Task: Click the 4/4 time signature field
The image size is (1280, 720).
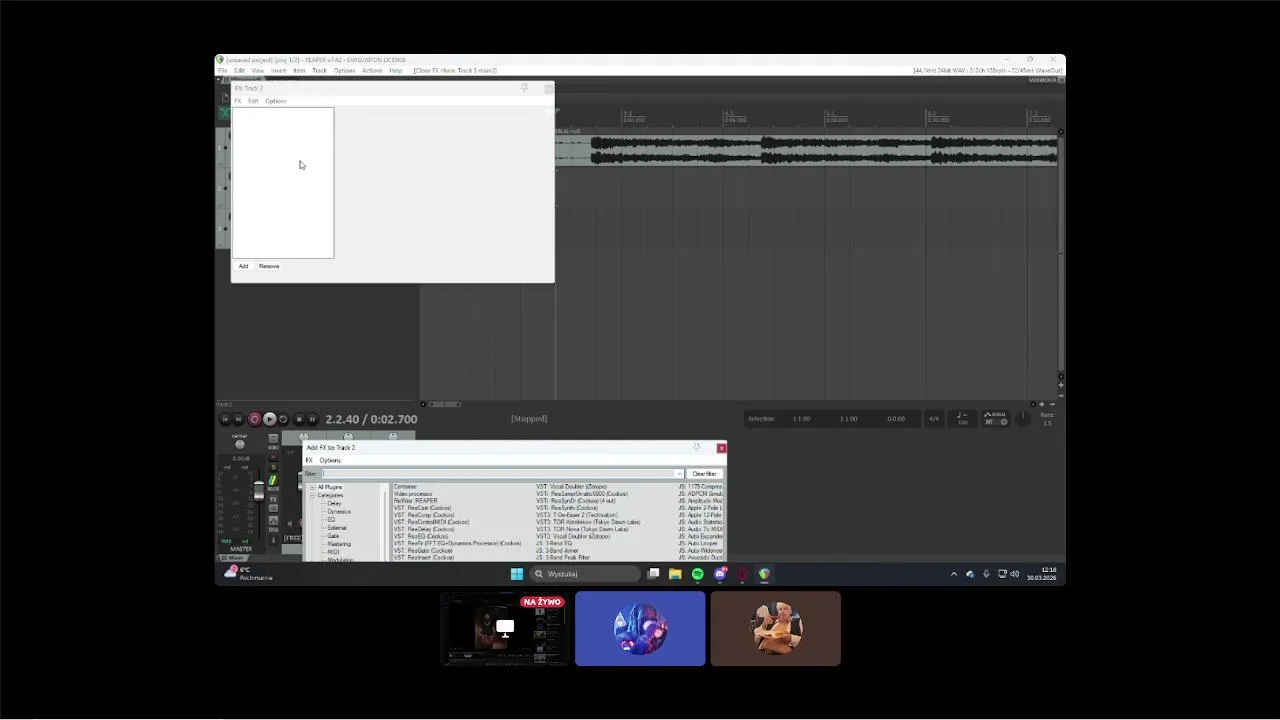Action: click(934, 419)
